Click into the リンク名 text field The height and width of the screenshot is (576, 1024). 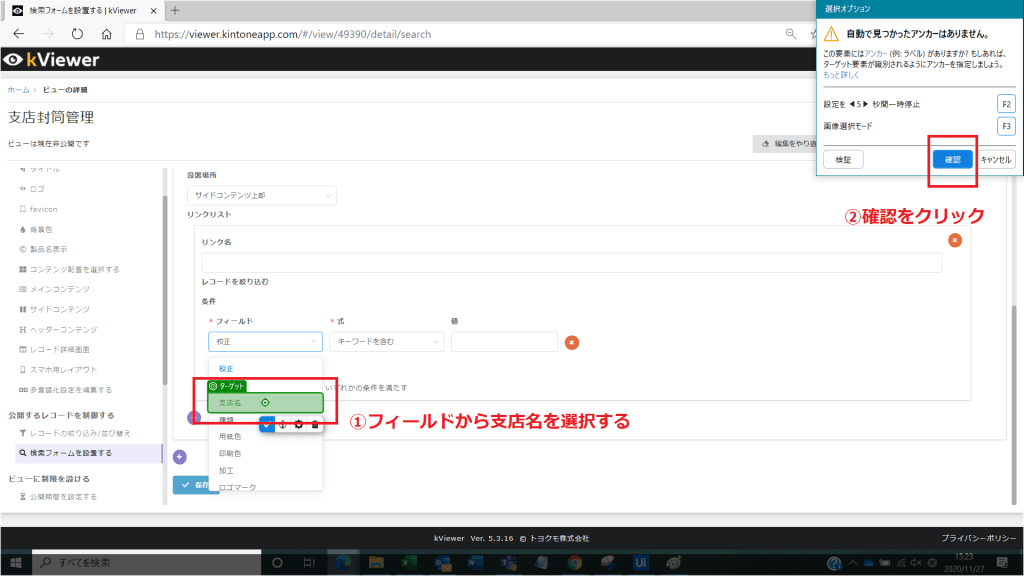click(x=571, y=263)
